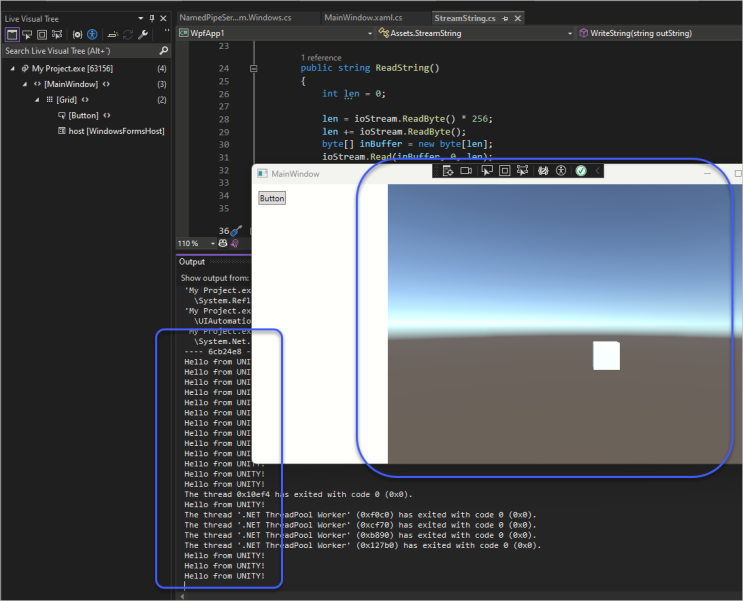Click Select Element in MainWindow in-app toolbar
743x601 pixels.
click(487, 171)
